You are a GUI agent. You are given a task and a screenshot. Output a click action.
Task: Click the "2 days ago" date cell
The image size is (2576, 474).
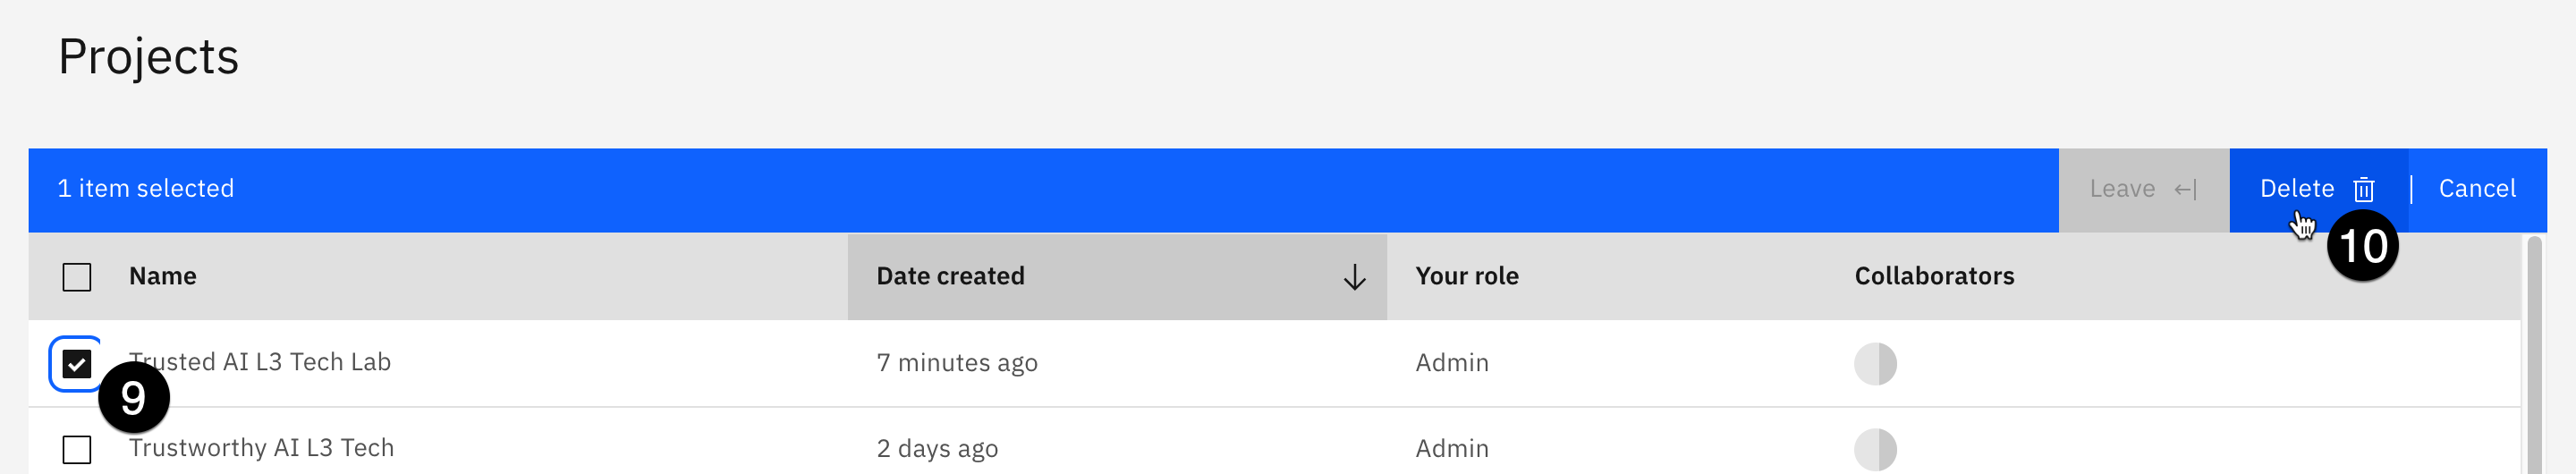click(x=937, y=449)
